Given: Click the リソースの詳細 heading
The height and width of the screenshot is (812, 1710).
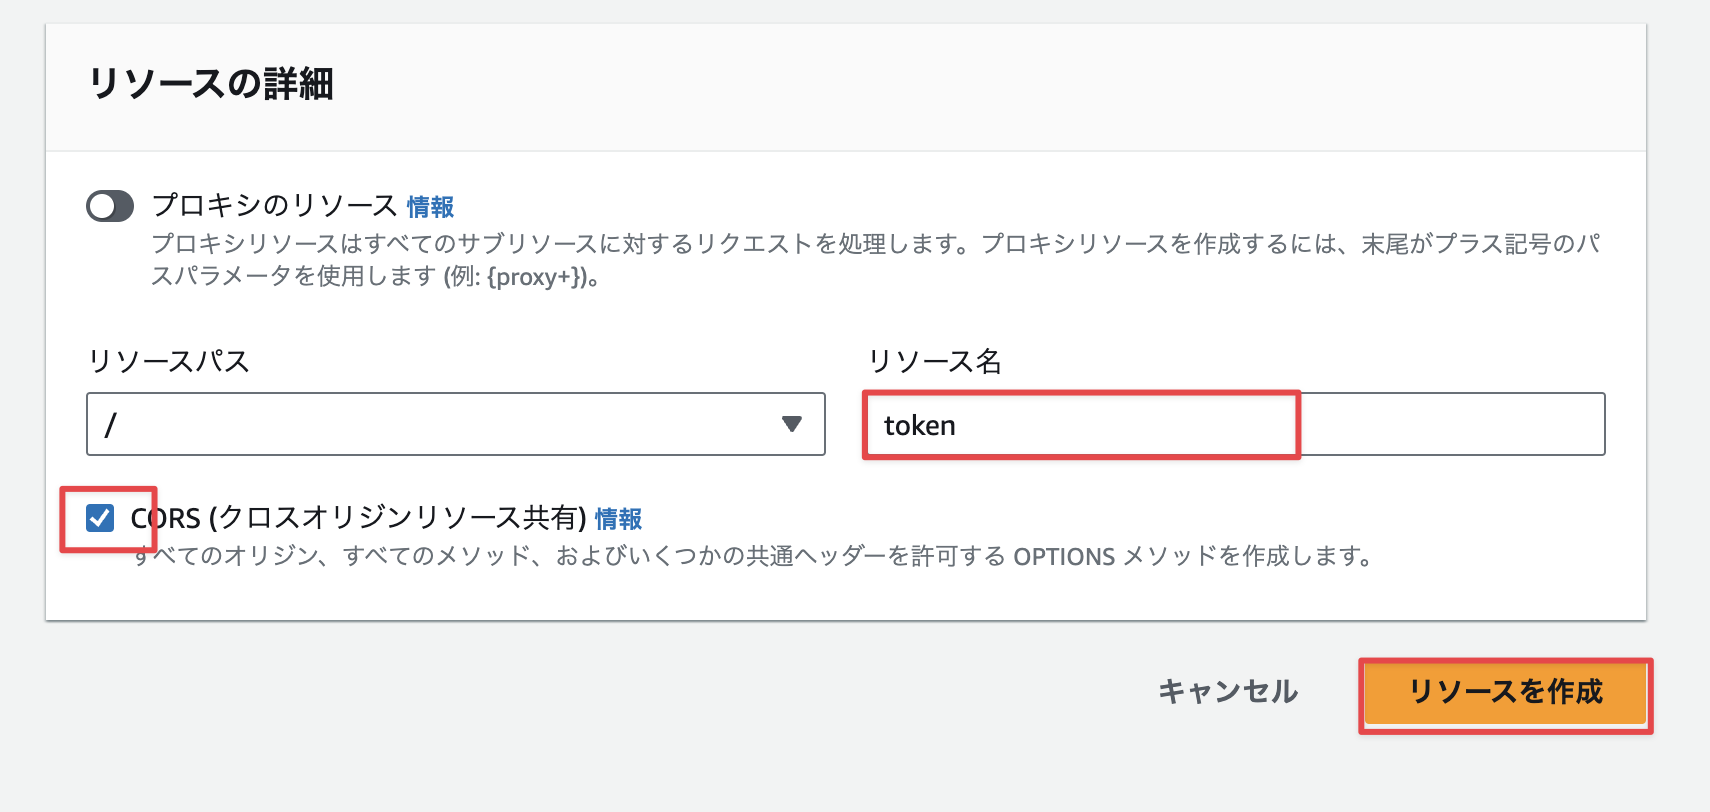Looking at the screenshot, I should point(211,83).
